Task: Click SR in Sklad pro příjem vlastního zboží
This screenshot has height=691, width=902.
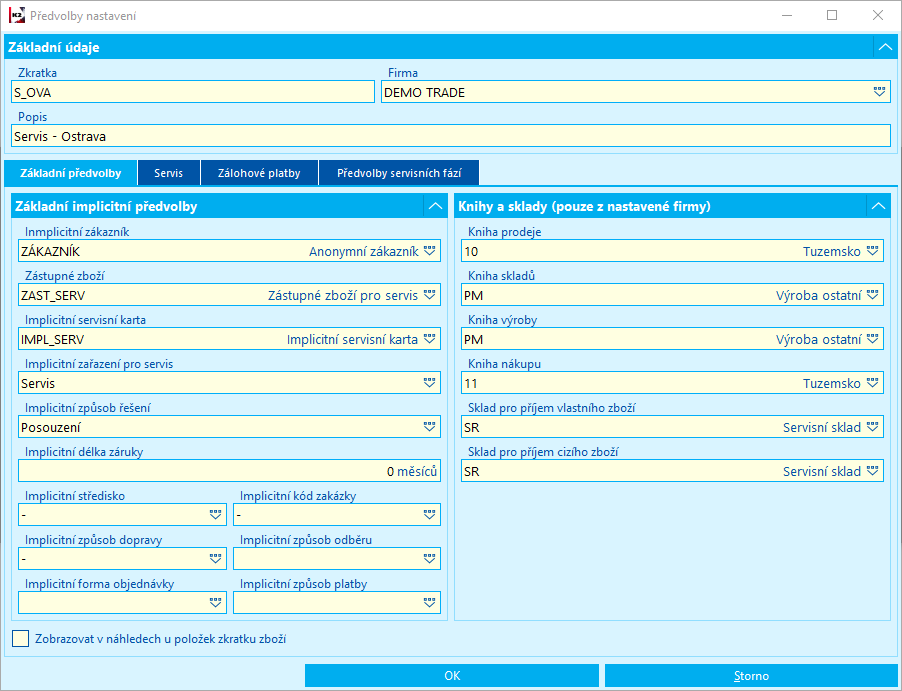Action: (x=472, y=428)
